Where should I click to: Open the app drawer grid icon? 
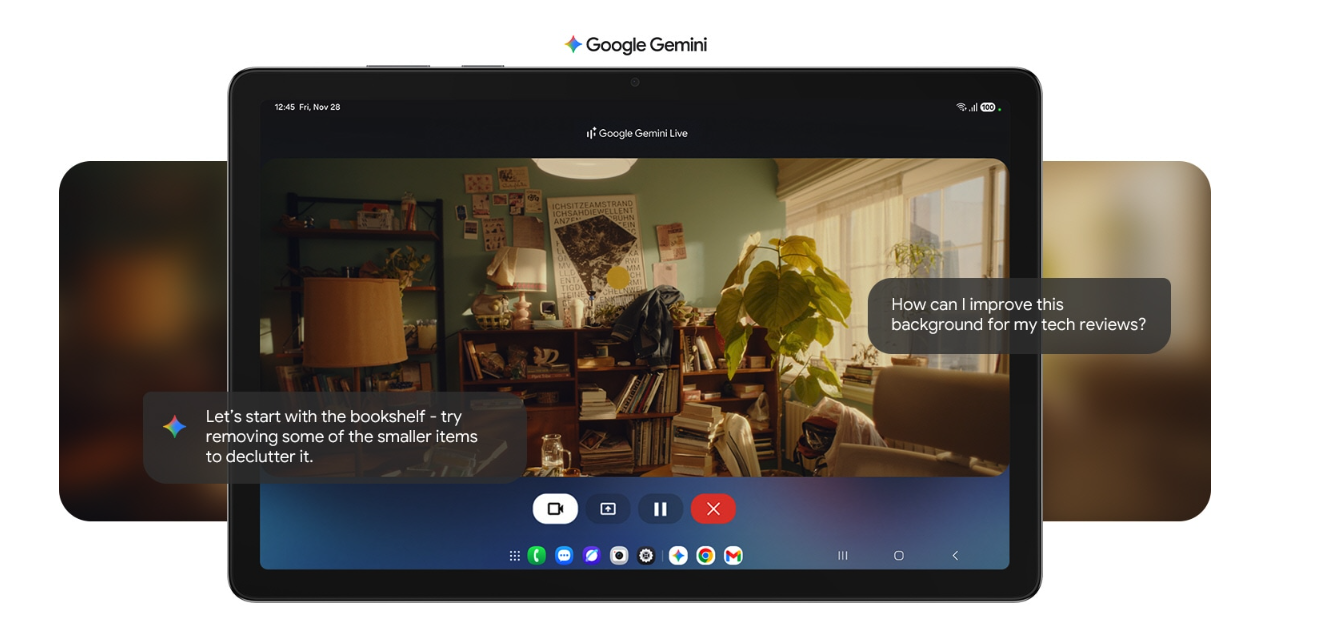click(x=514, y=556)
